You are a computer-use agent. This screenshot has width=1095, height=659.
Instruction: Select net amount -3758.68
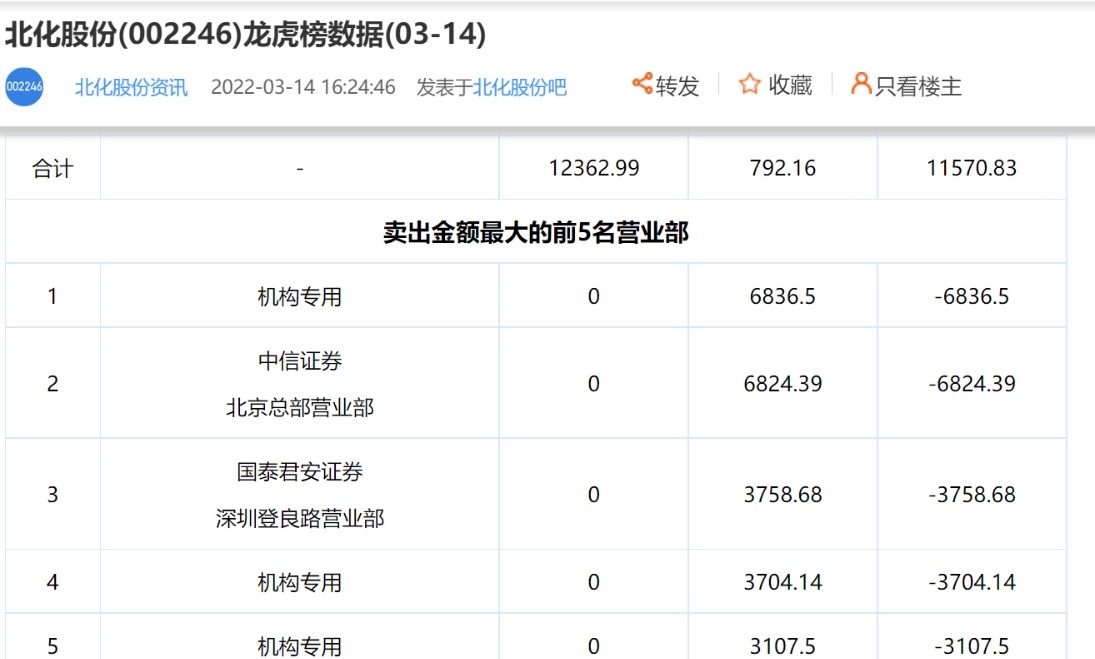[x=971, y=495]
